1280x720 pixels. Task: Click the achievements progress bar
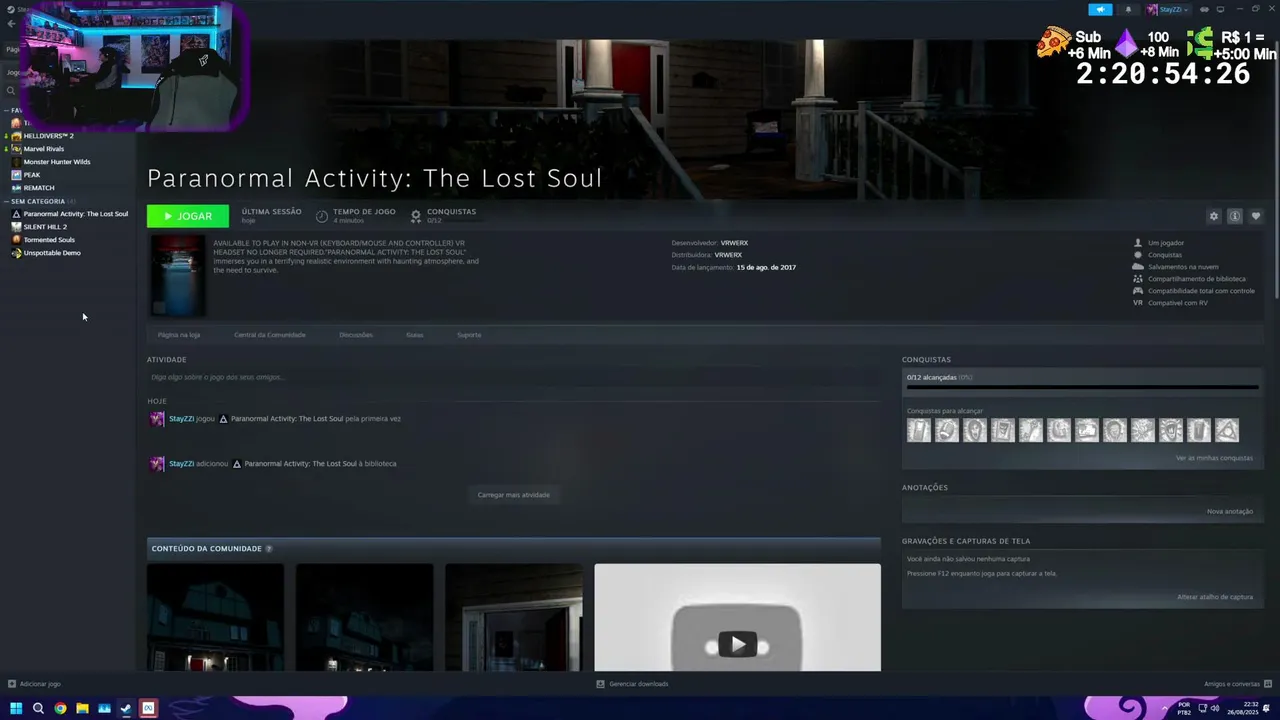coord(1082,387)
